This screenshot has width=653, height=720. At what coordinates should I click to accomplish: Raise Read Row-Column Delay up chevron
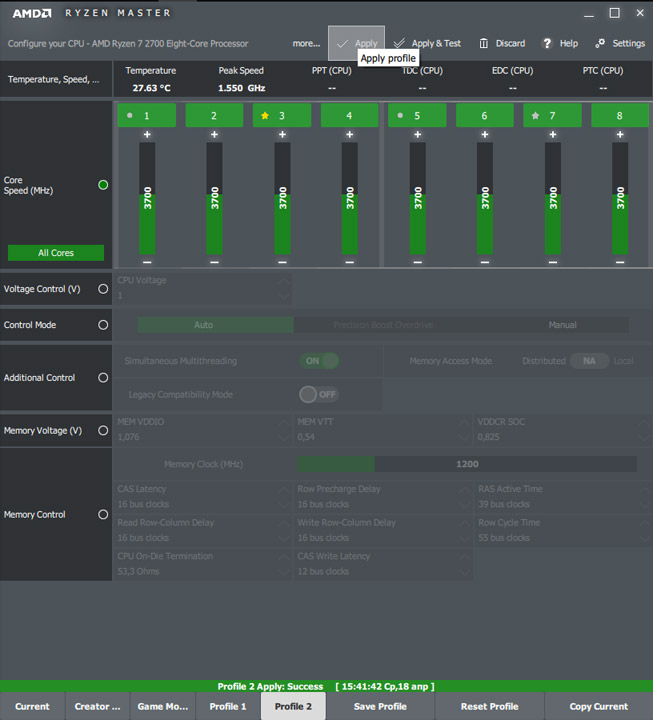tap(284, 523)
